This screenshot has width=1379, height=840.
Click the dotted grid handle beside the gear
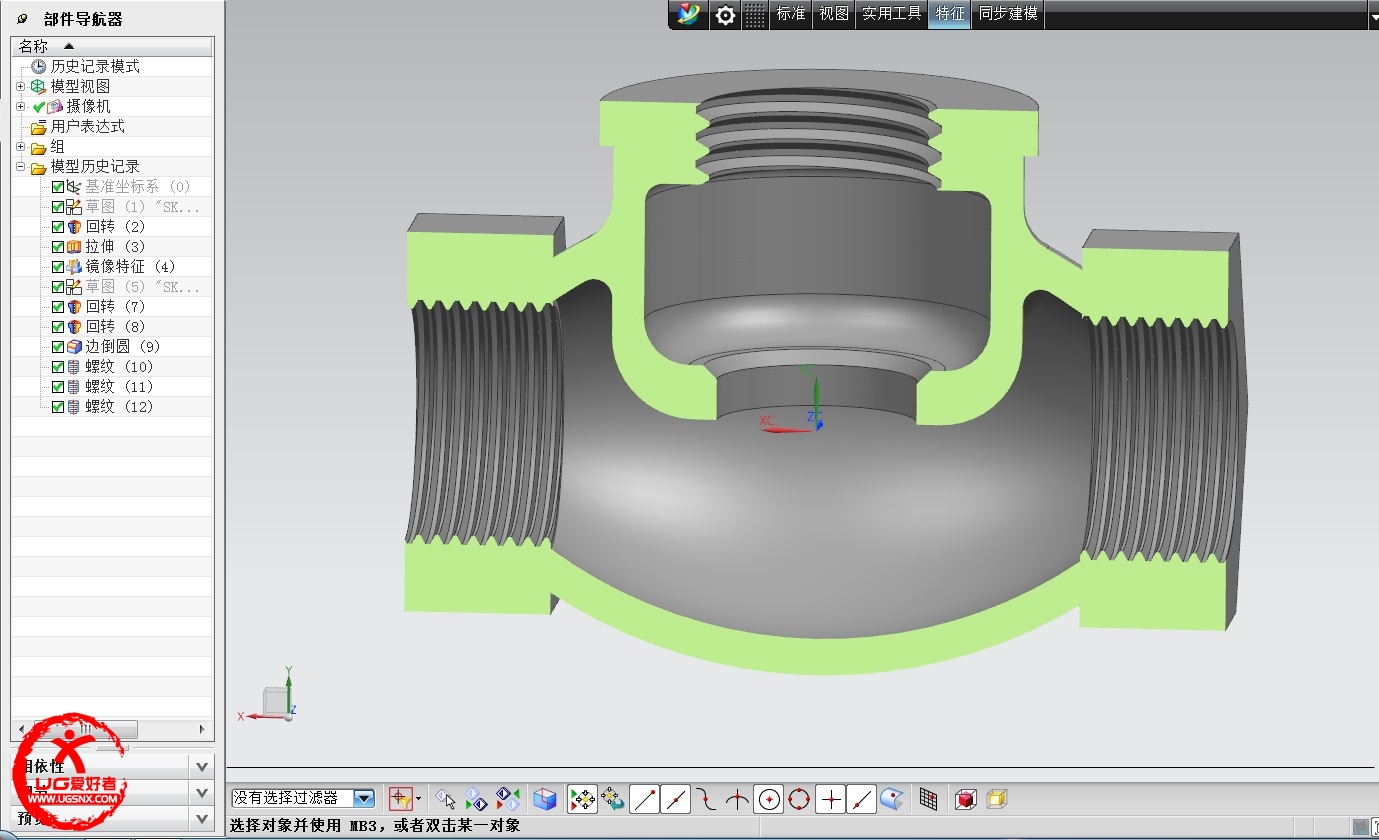(756, 15)
